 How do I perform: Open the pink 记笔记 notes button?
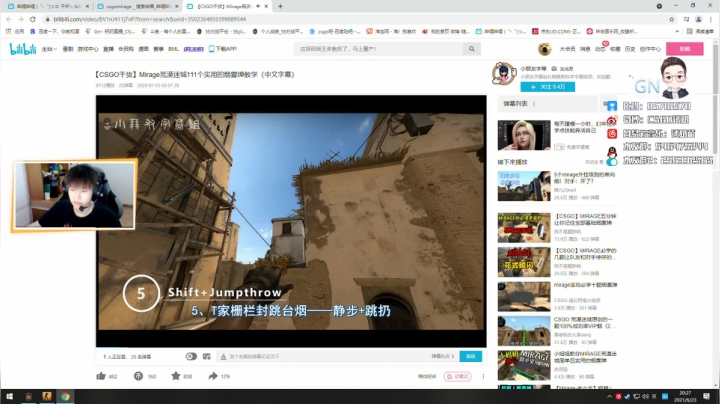[457, 376]
